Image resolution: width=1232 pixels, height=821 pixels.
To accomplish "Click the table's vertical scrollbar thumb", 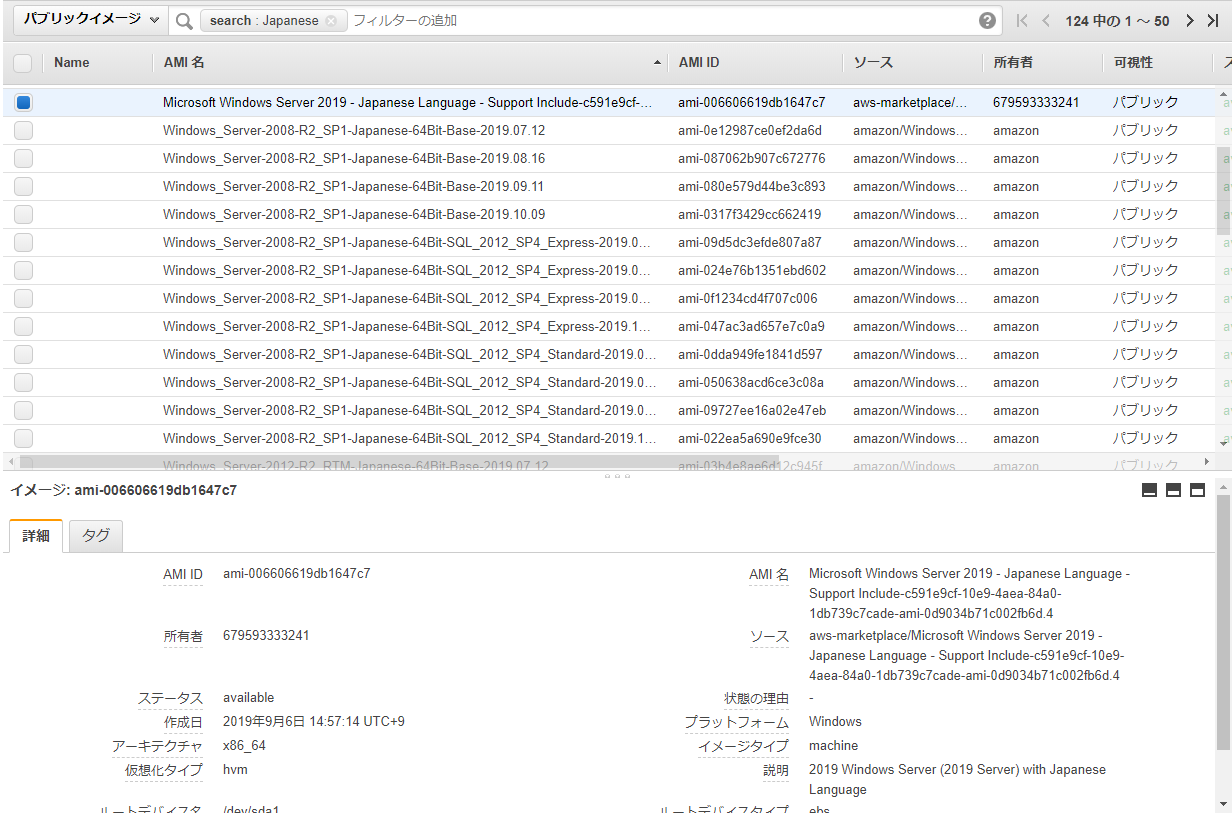I will pos(1223,190).
